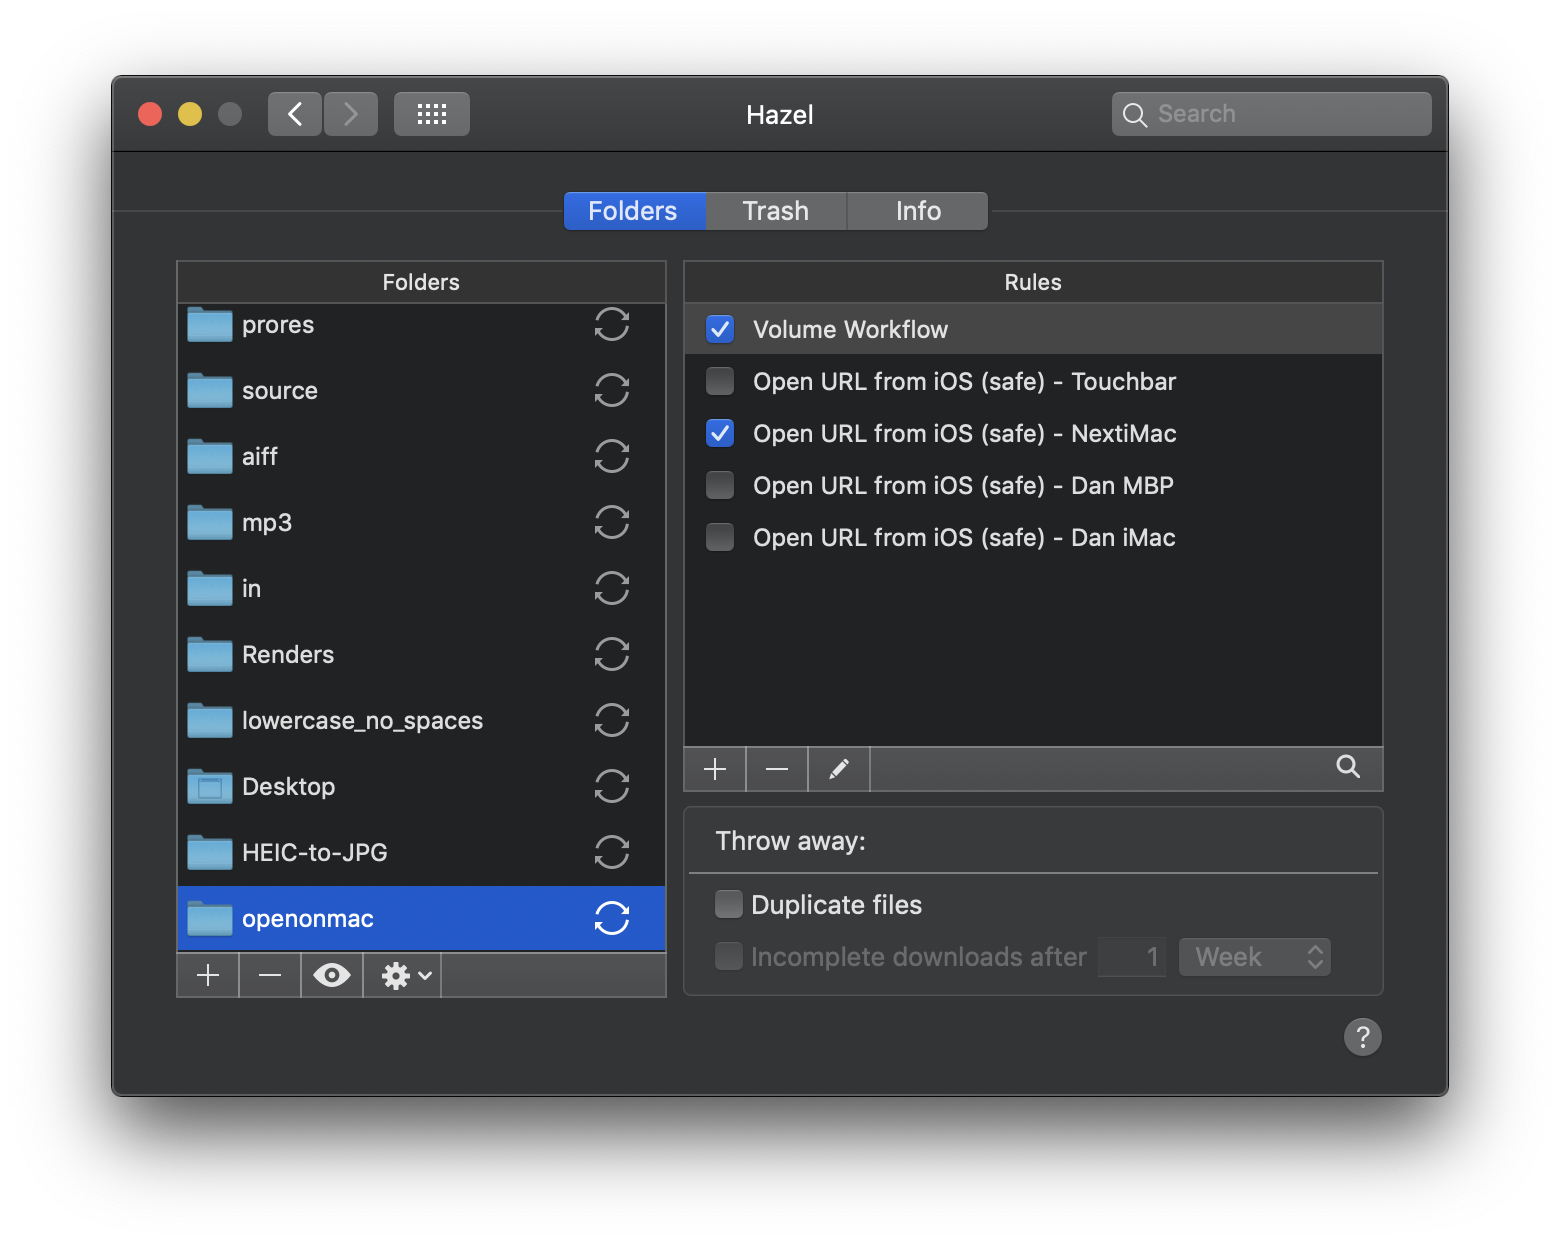Check the Duplicate files checkbox

(x=729, y=904)
